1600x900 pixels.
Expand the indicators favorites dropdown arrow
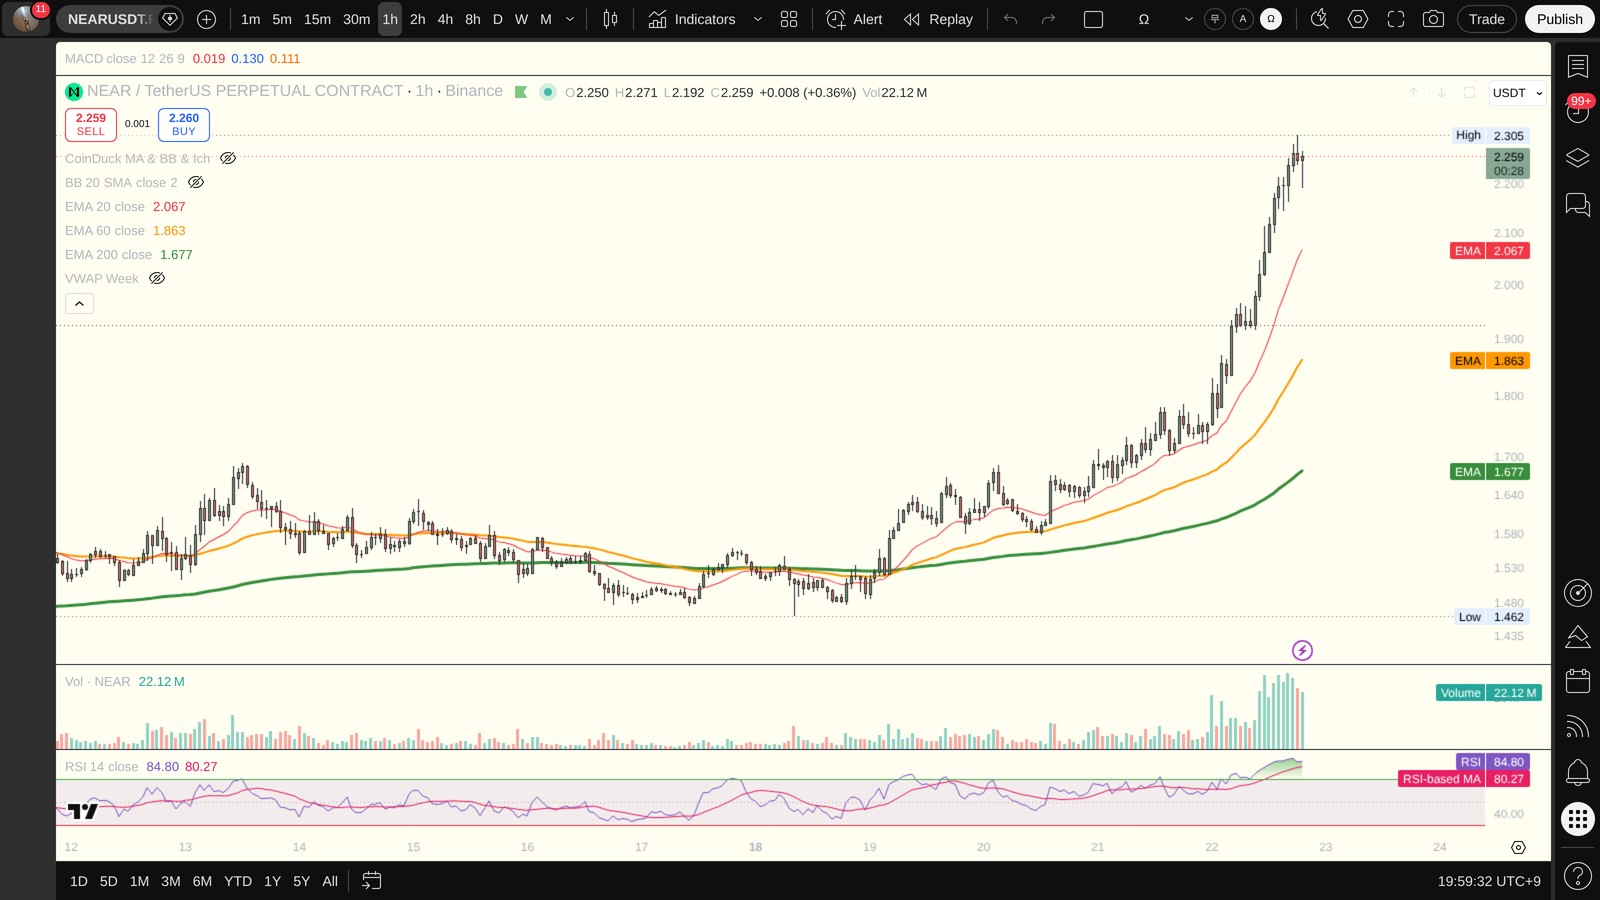(758, 19)
